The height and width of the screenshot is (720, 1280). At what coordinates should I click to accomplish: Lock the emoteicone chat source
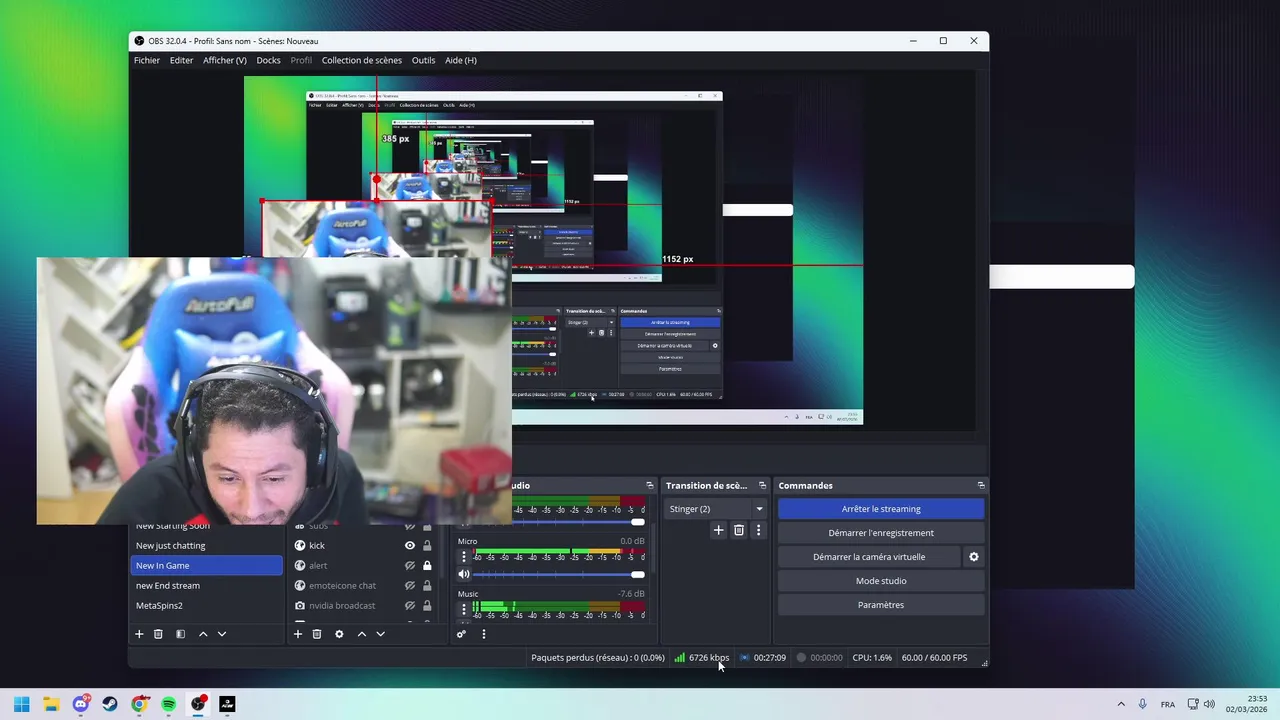[x=427, y=585]
